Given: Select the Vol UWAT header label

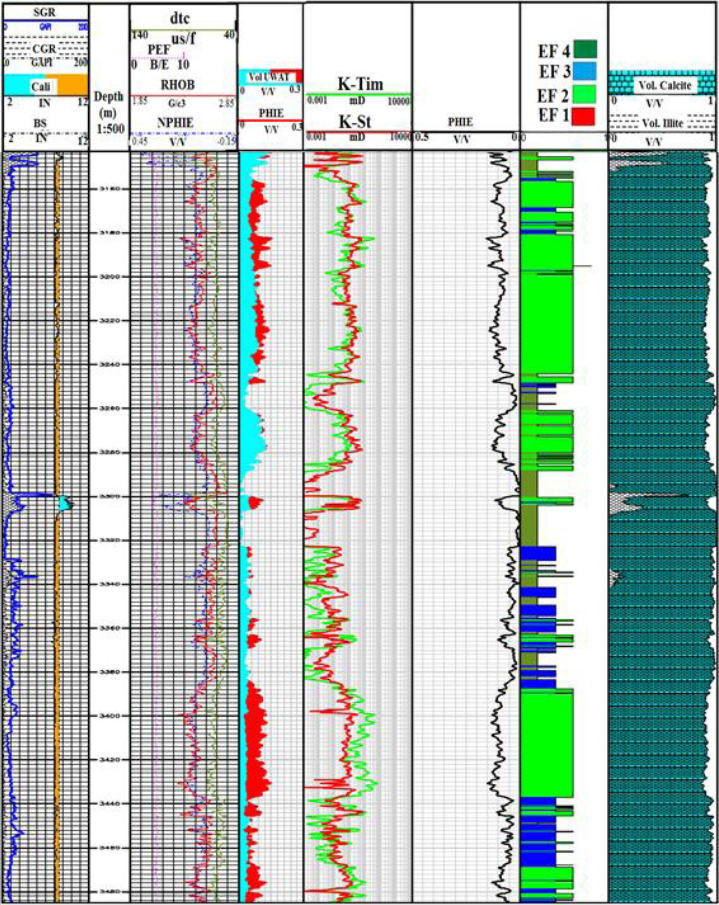Looking at the screenshot, I should (268, 77).
